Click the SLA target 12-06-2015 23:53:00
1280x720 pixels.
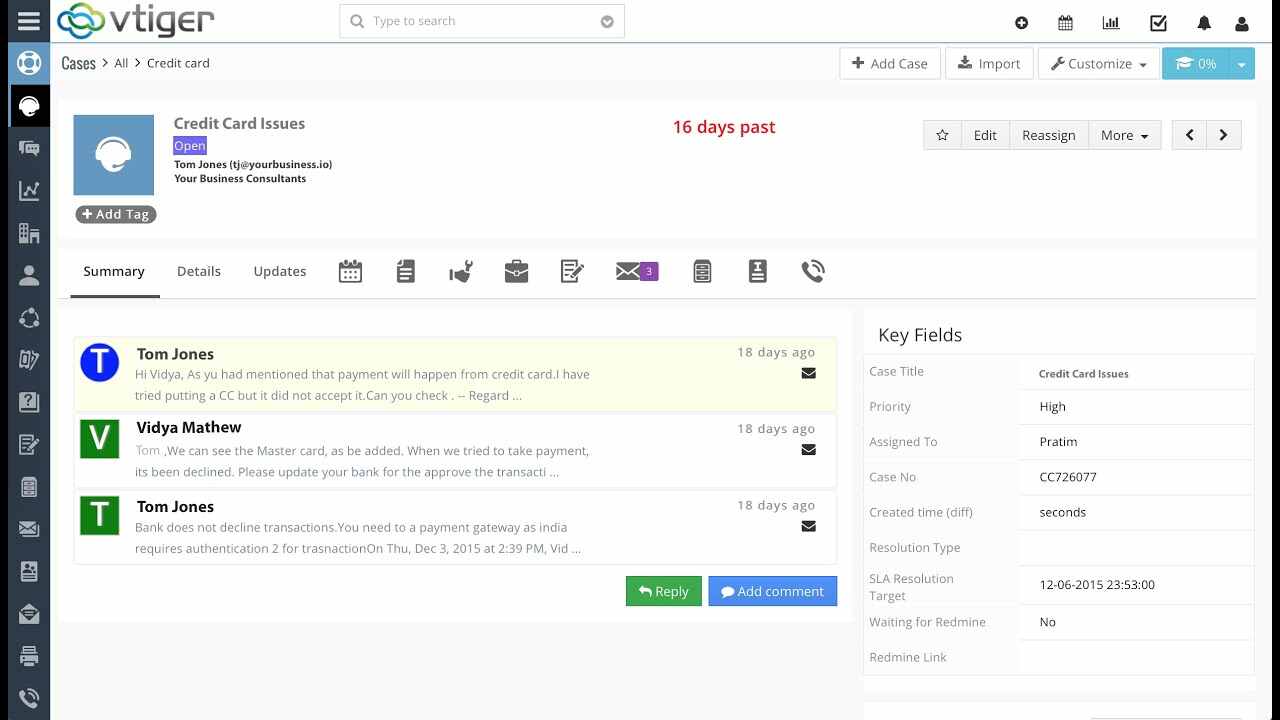click(x=1097, y=585)
